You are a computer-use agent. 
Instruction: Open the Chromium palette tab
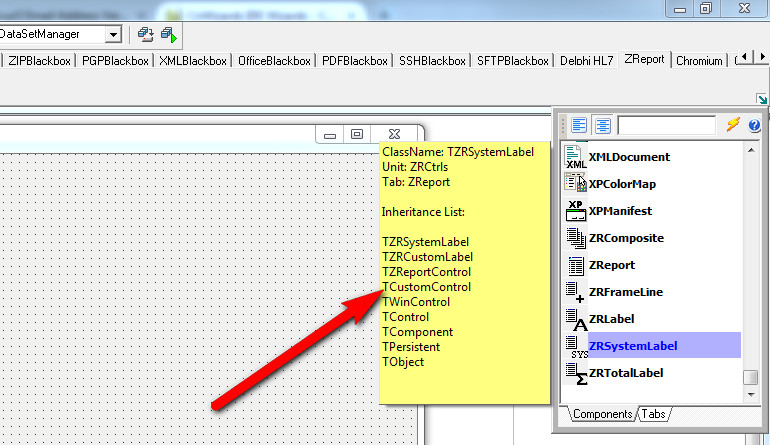tap(699, 60)
